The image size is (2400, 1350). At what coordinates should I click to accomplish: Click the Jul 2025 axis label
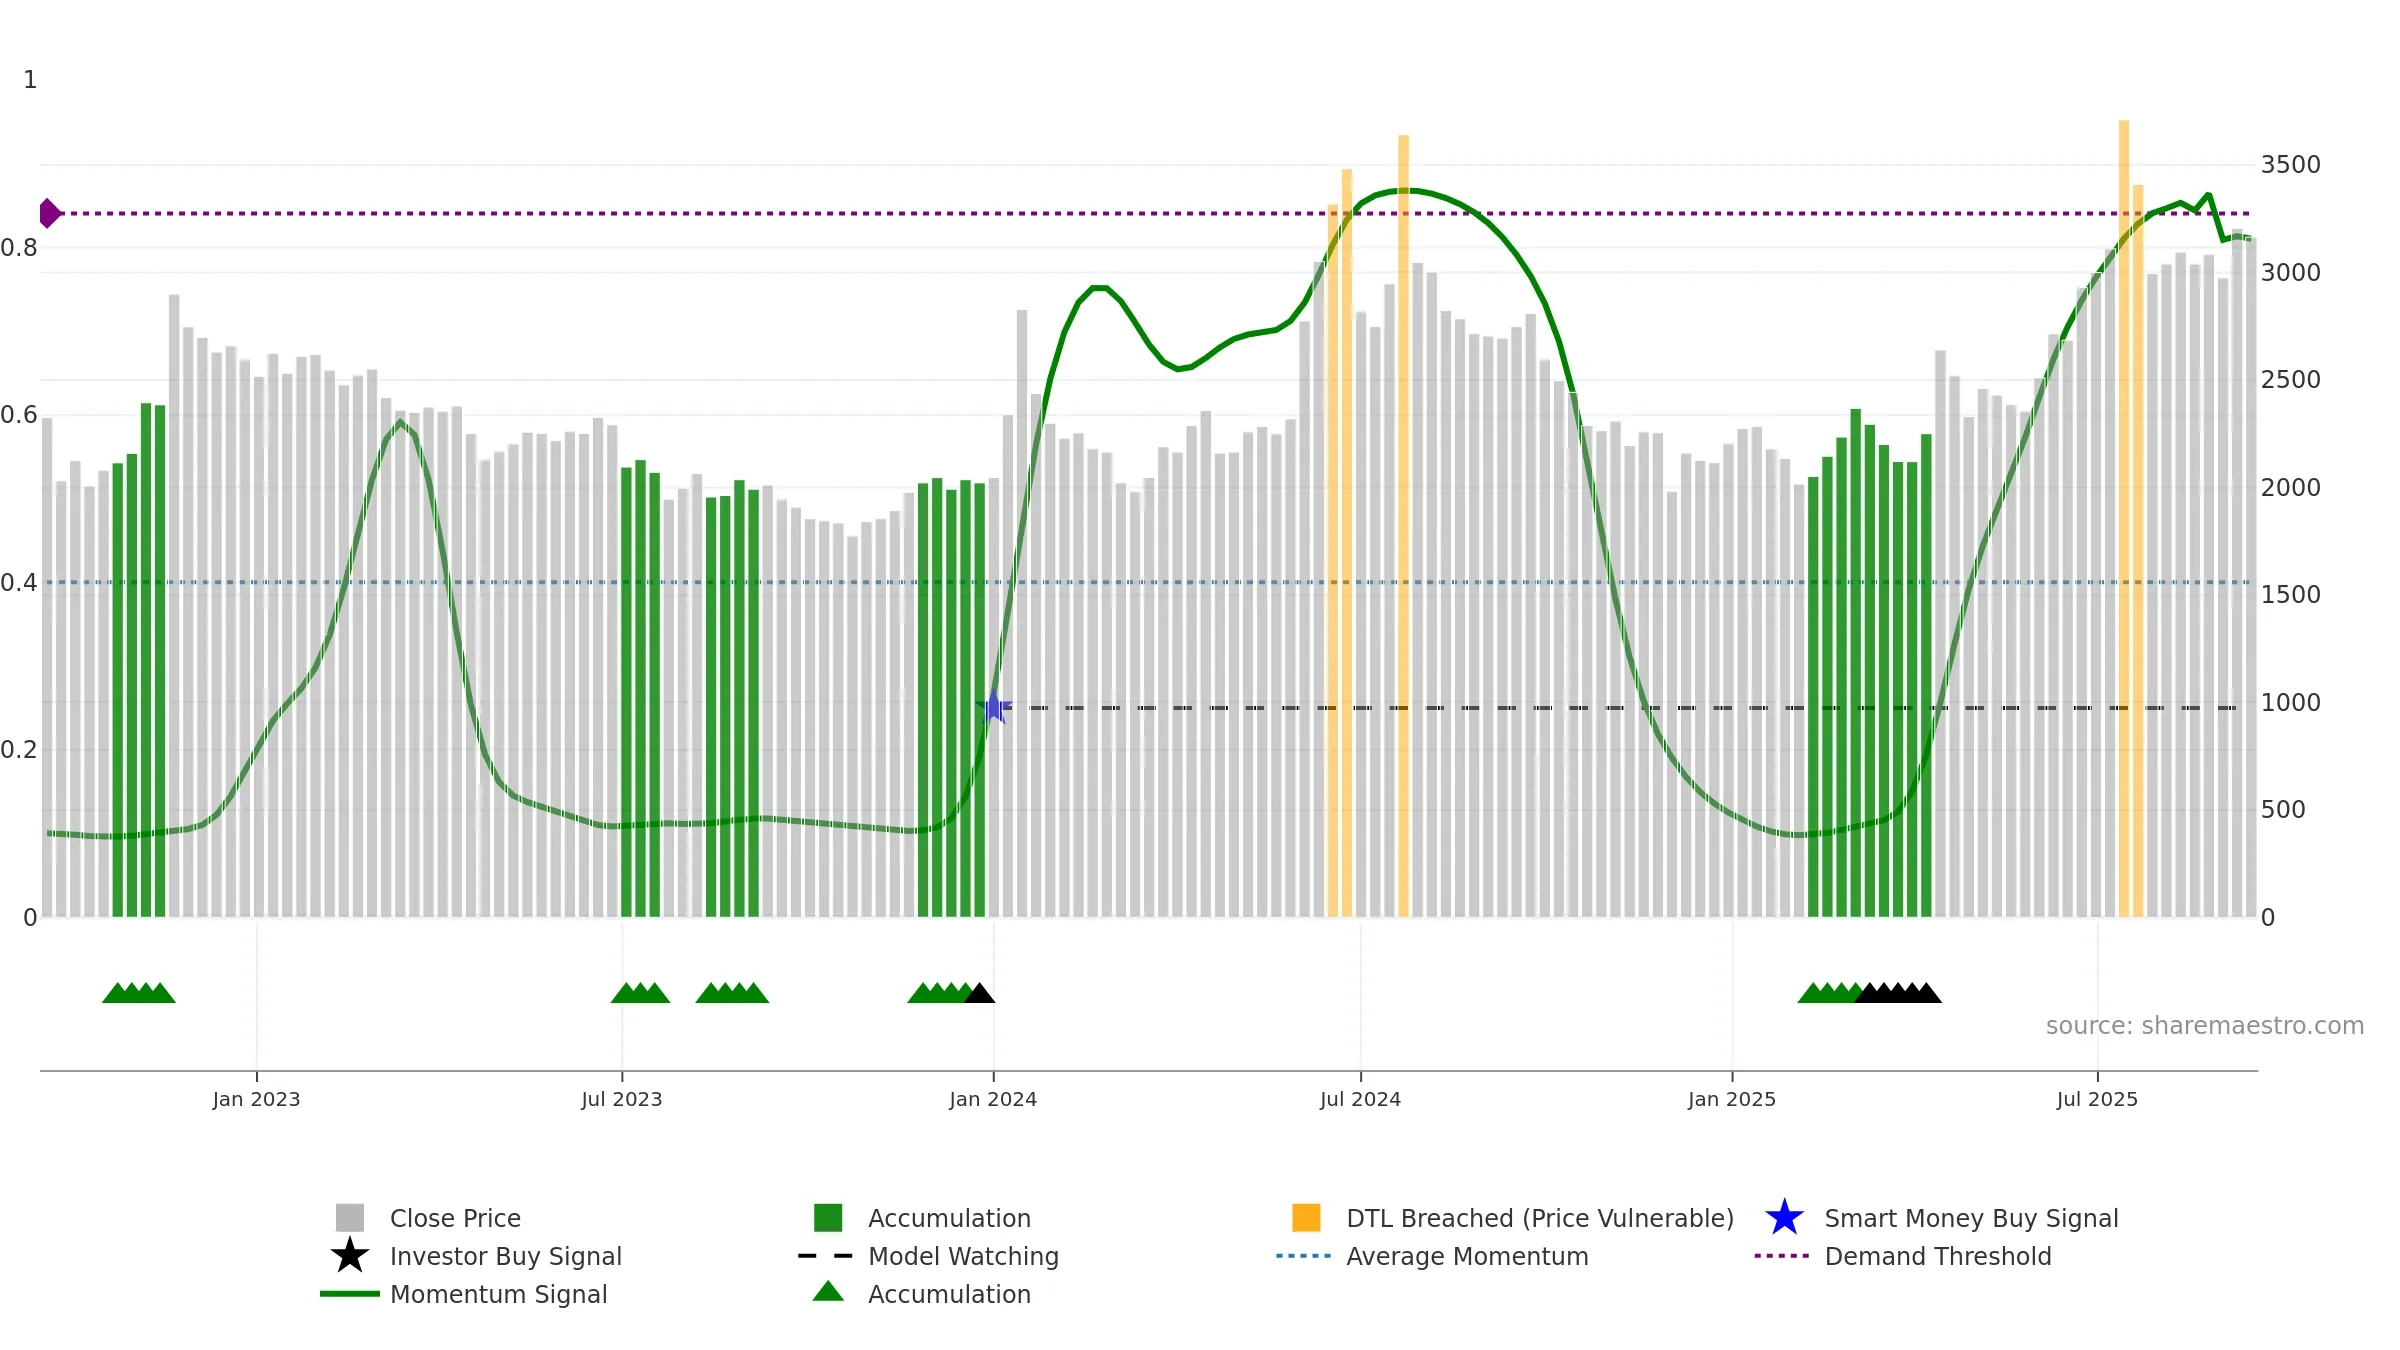(2097, 1100)
